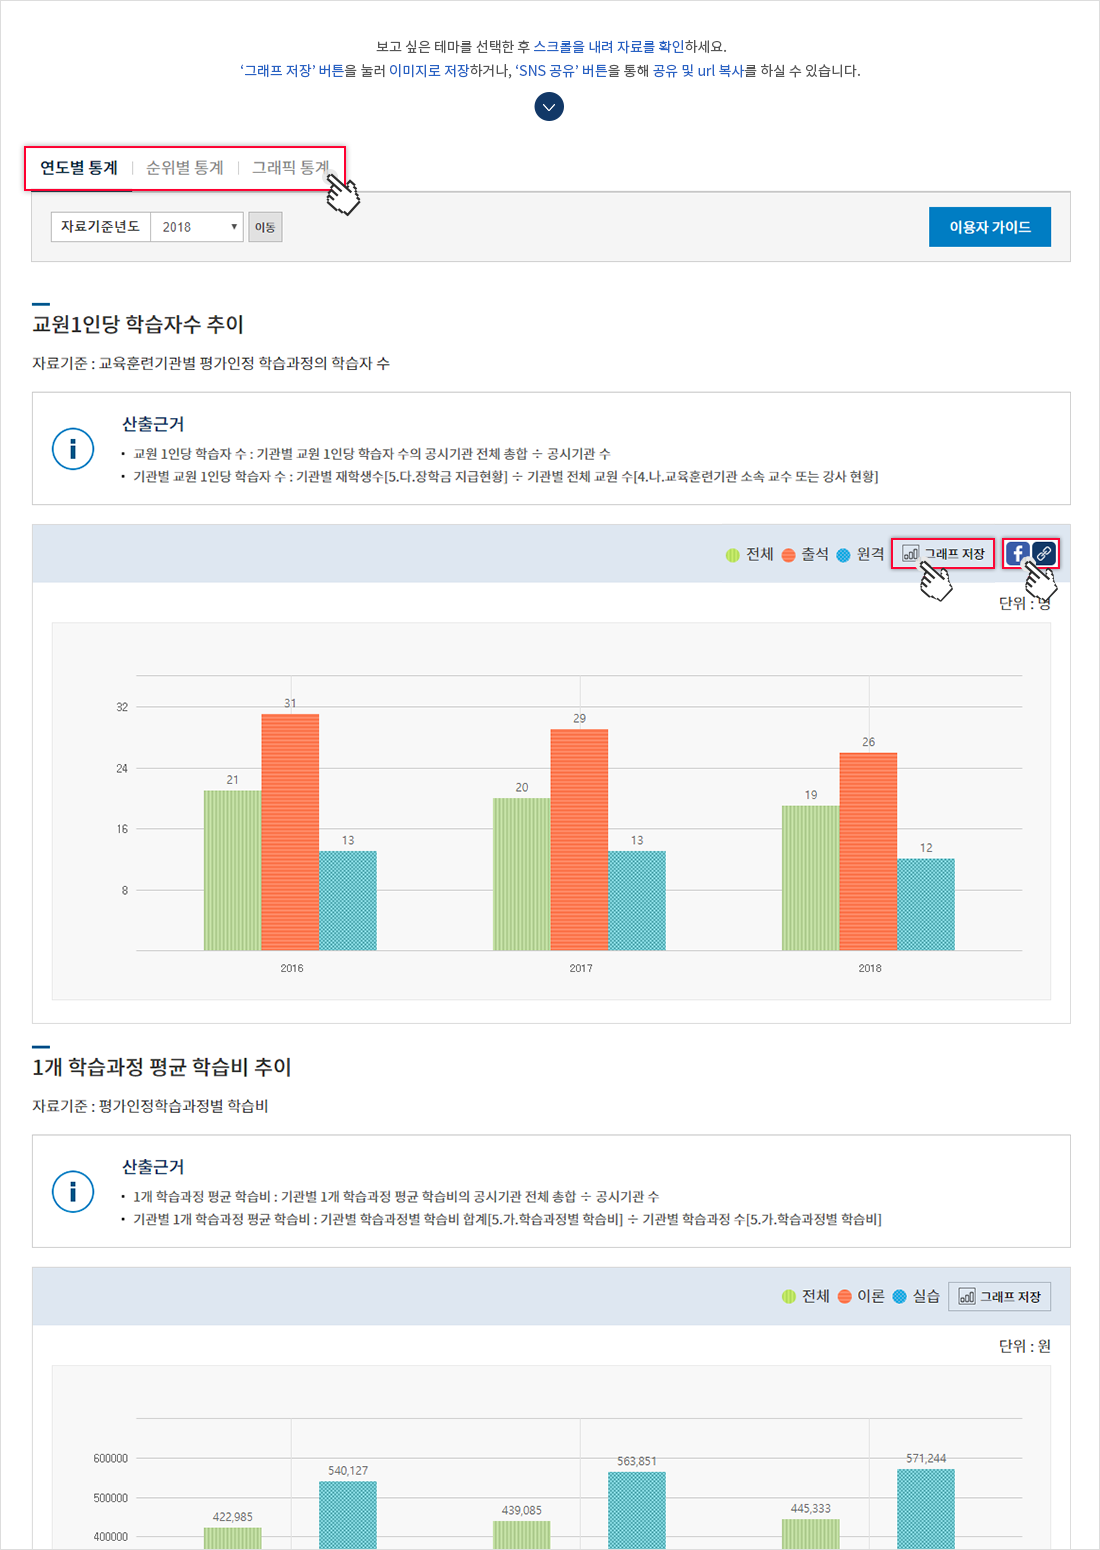Screen dimensions: 1100x1550
Task: Click the teal bar labeled 571,244
Action: (x=926, y=1509)
